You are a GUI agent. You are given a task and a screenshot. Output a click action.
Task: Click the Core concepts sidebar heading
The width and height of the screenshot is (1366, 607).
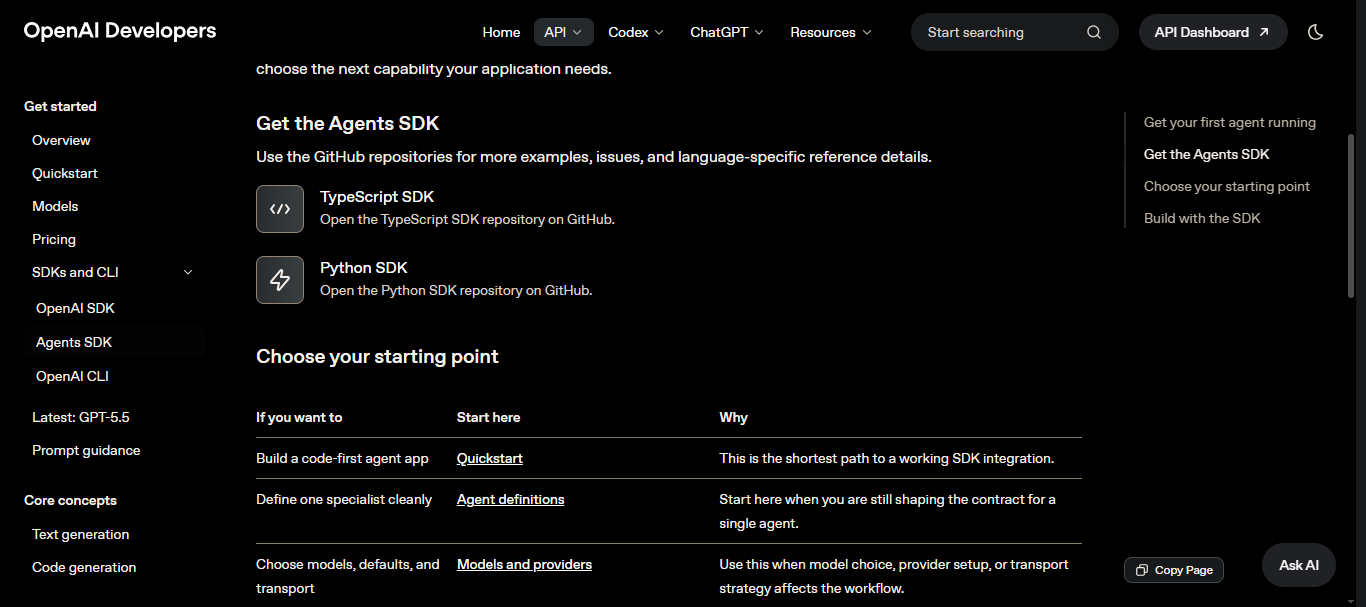pos(70,500)
